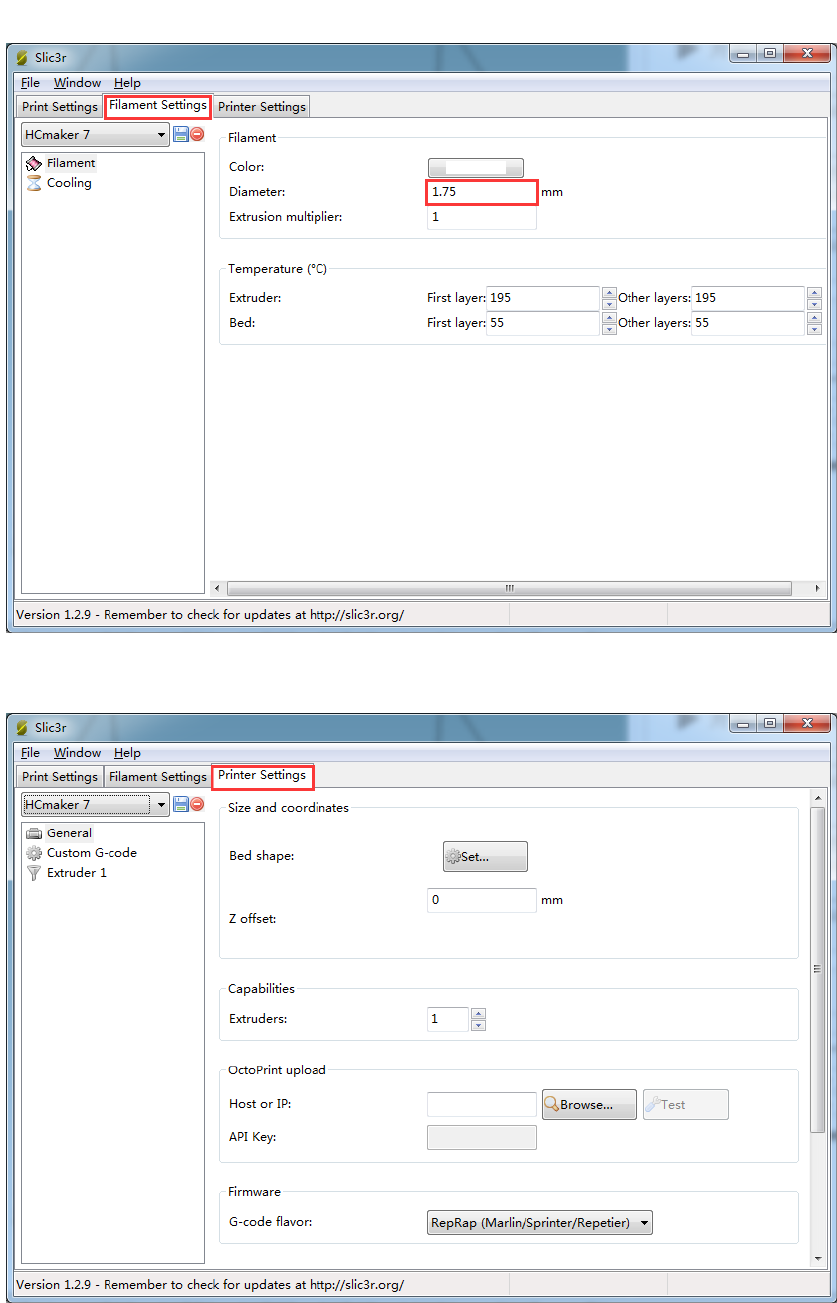Click the Extruders count field
The width and height of the screenshot is (837, 1303).
[x=448, y=1019]
